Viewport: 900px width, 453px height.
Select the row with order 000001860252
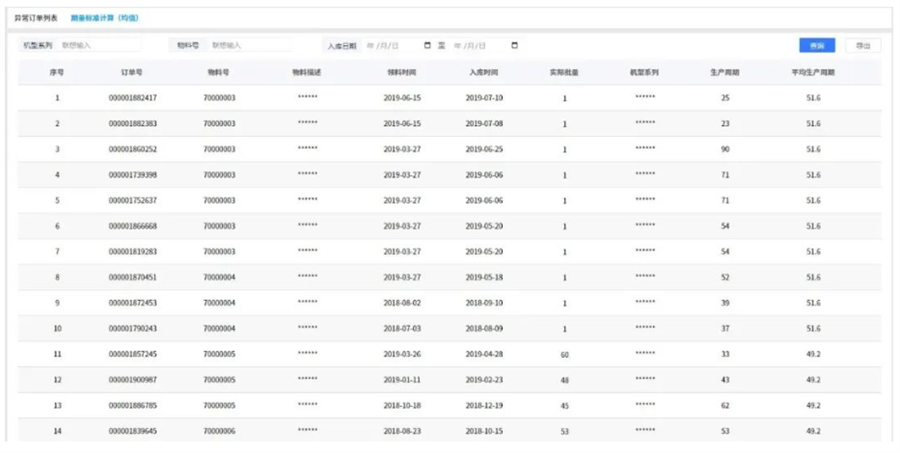coord(133,149)
